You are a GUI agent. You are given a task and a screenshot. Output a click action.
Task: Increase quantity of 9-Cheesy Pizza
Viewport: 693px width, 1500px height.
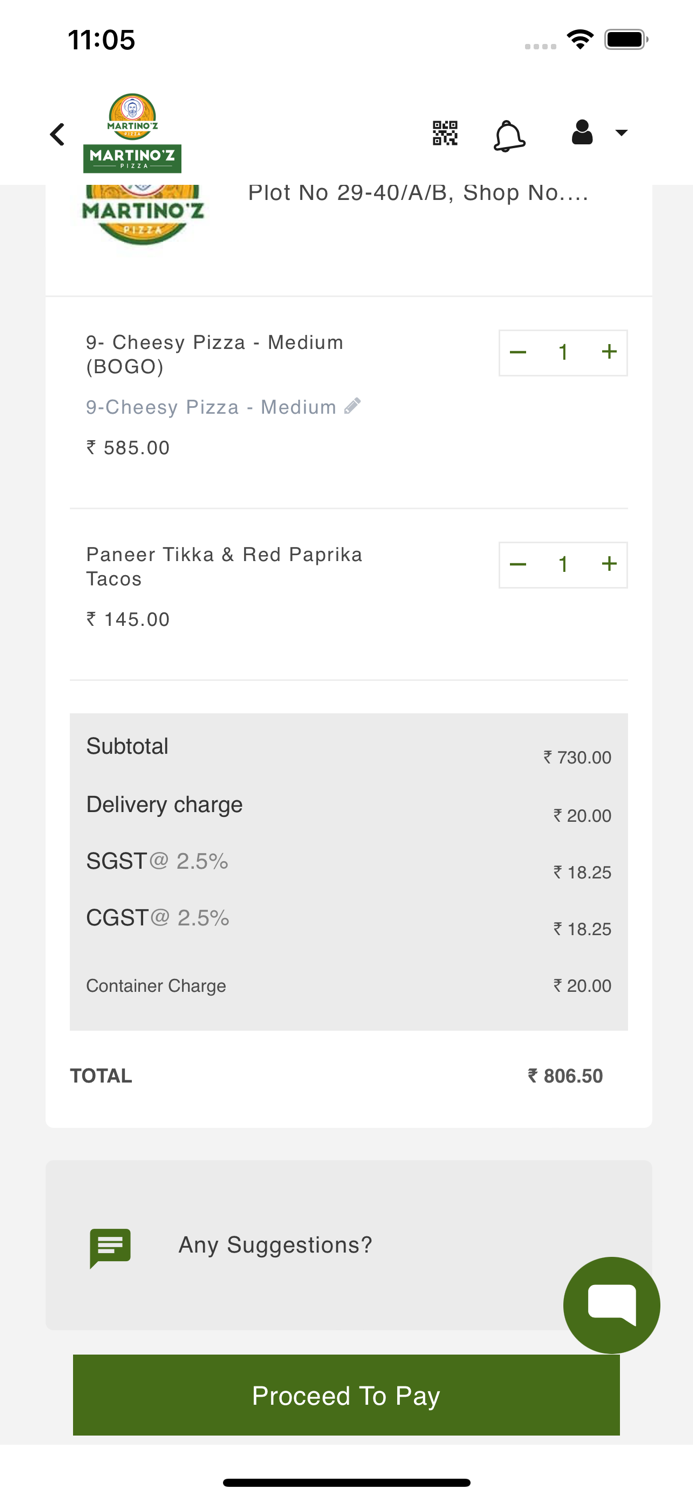coord(609,352)
